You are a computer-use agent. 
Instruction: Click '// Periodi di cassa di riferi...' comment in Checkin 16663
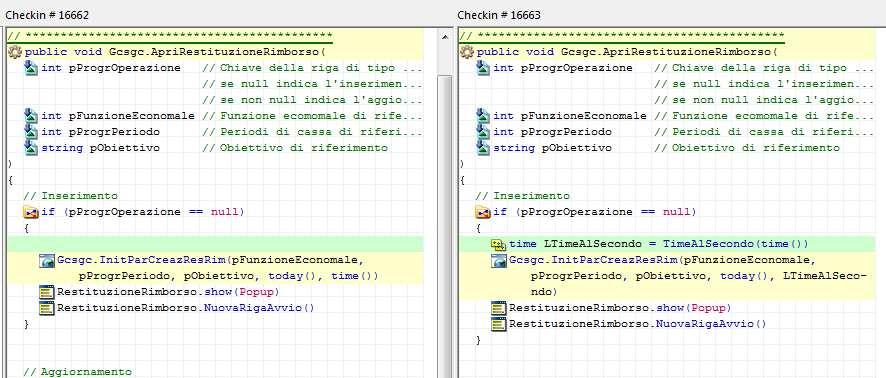[x=765, y=132]
